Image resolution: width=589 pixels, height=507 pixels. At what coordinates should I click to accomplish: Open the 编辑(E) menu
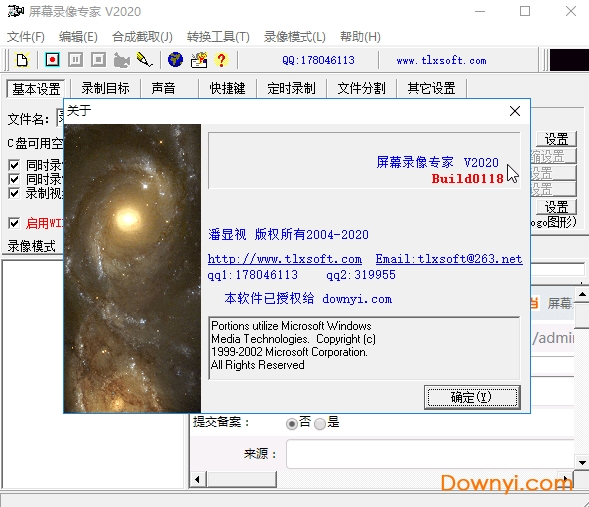[x=78, y=37]
